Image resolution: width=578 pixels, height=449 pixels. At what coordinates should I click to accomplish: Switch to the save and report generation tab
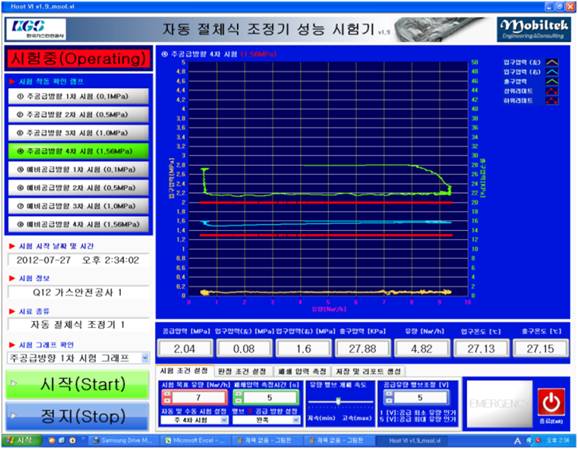[368, 371]
